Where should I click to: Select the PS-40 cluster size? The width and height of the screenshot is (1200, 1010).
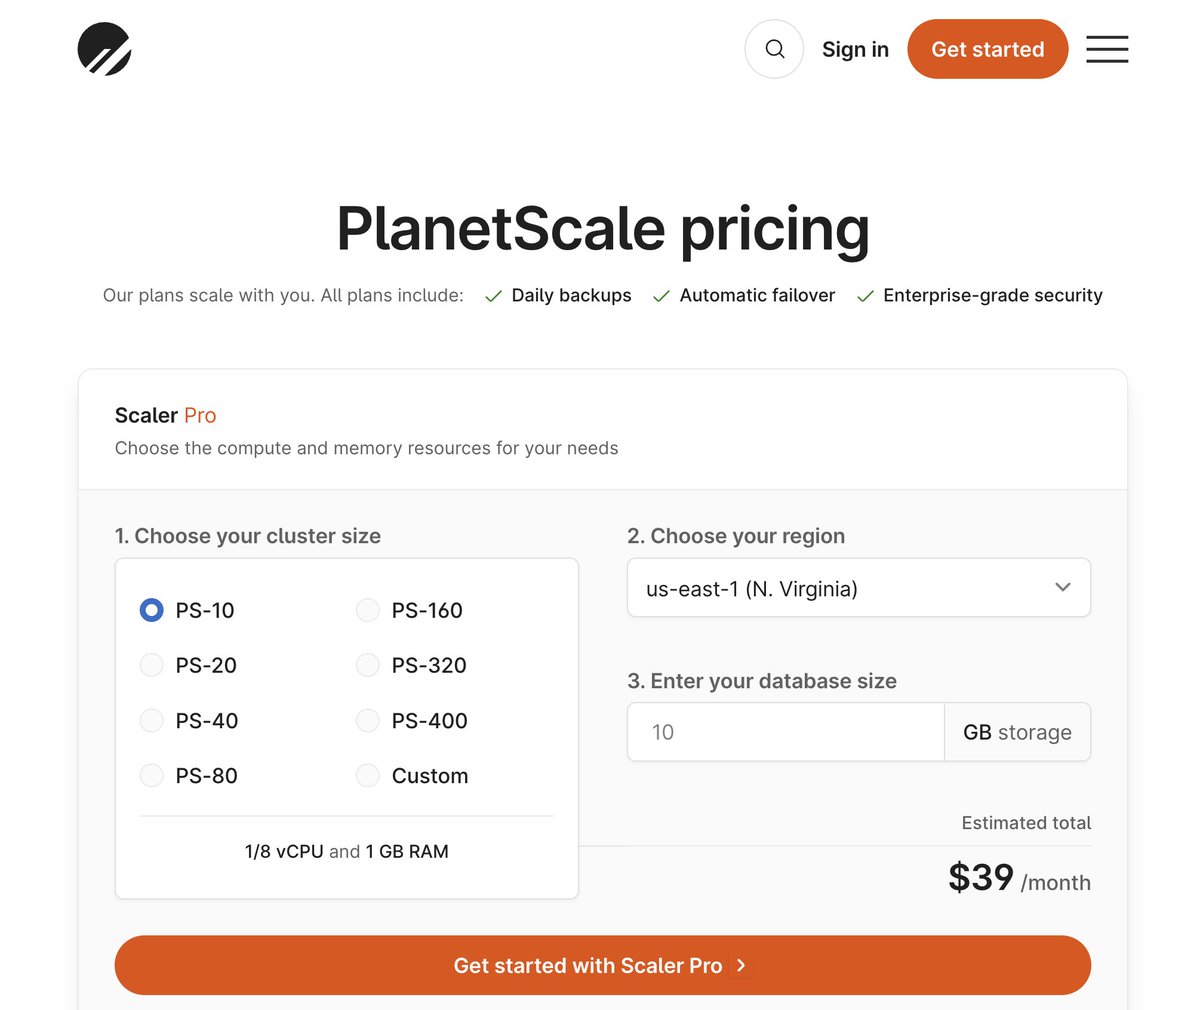(x=152, y=720)
